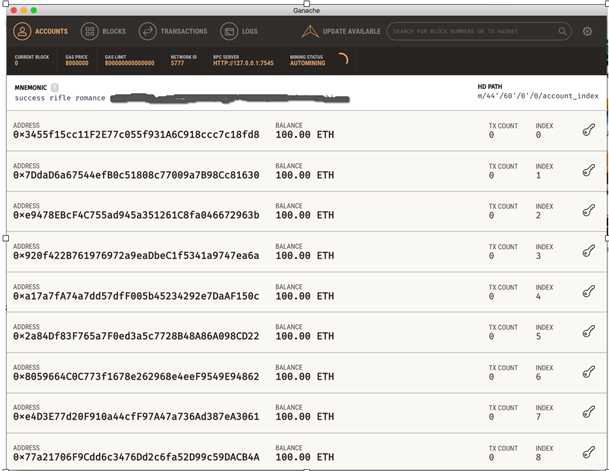Select address 0x2a84Df83F765a7F0ed3a5c7728B48A86A098CD22
The height and width of the screenshot is (471, 609).
[136, 336]
